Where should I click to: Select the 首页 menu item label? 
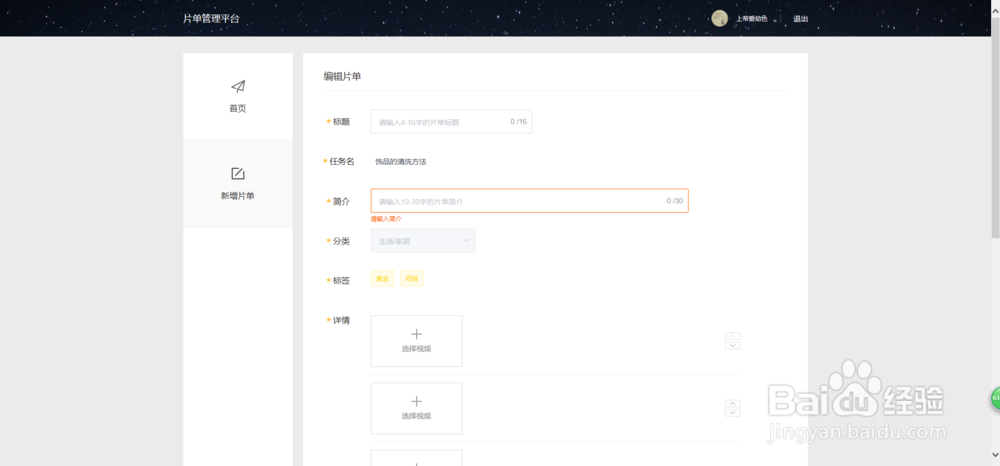click(x=237, y=108)
